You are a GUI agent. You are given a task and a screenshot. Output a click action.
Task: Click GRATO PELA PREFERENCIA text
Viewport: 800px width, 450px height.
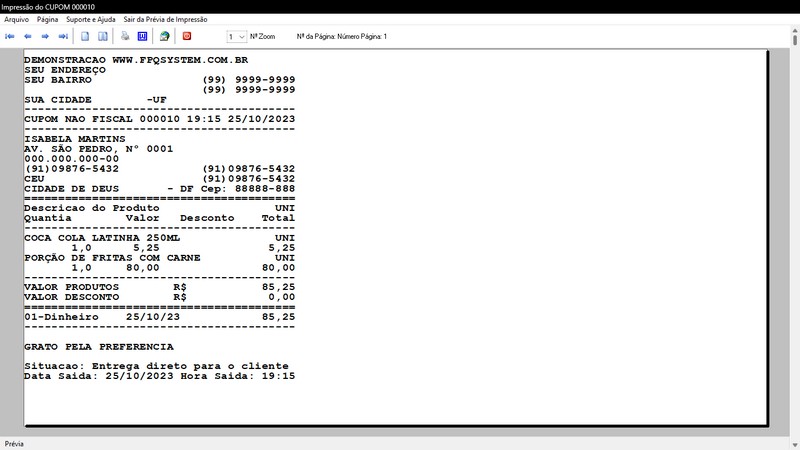point(99,347)
